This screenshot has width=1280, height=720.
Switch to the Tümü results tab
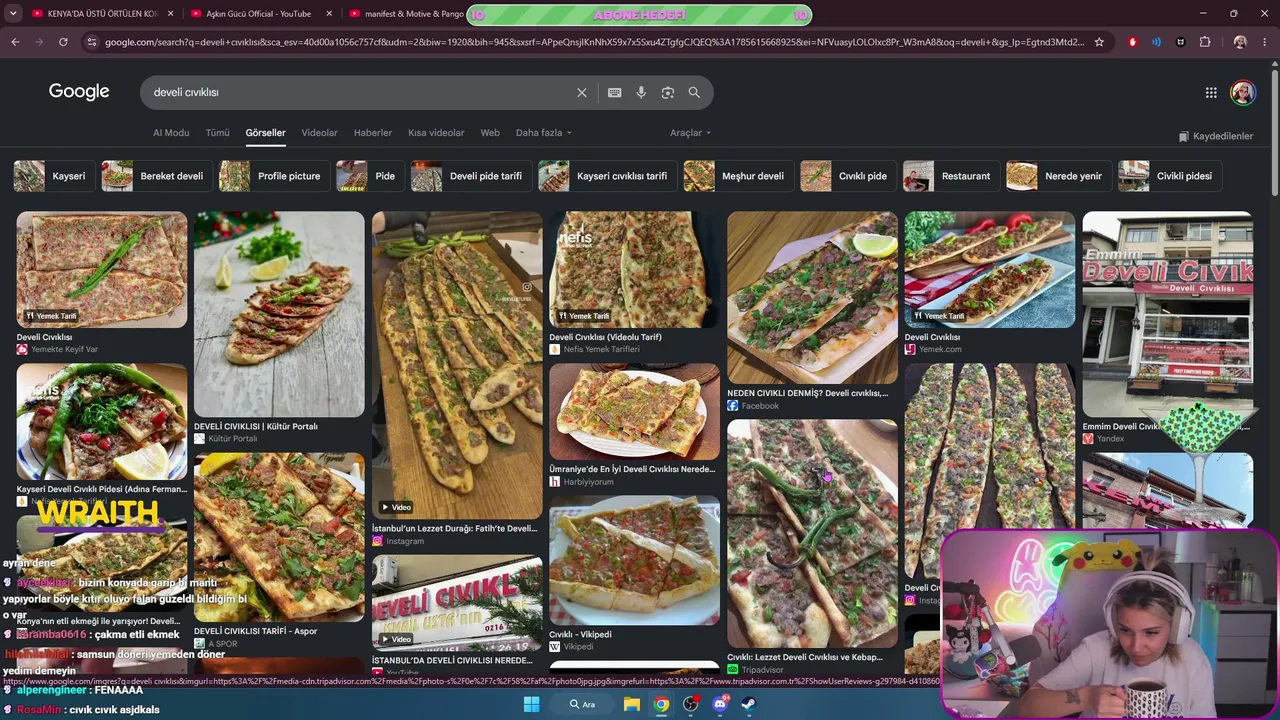(217, 133)
